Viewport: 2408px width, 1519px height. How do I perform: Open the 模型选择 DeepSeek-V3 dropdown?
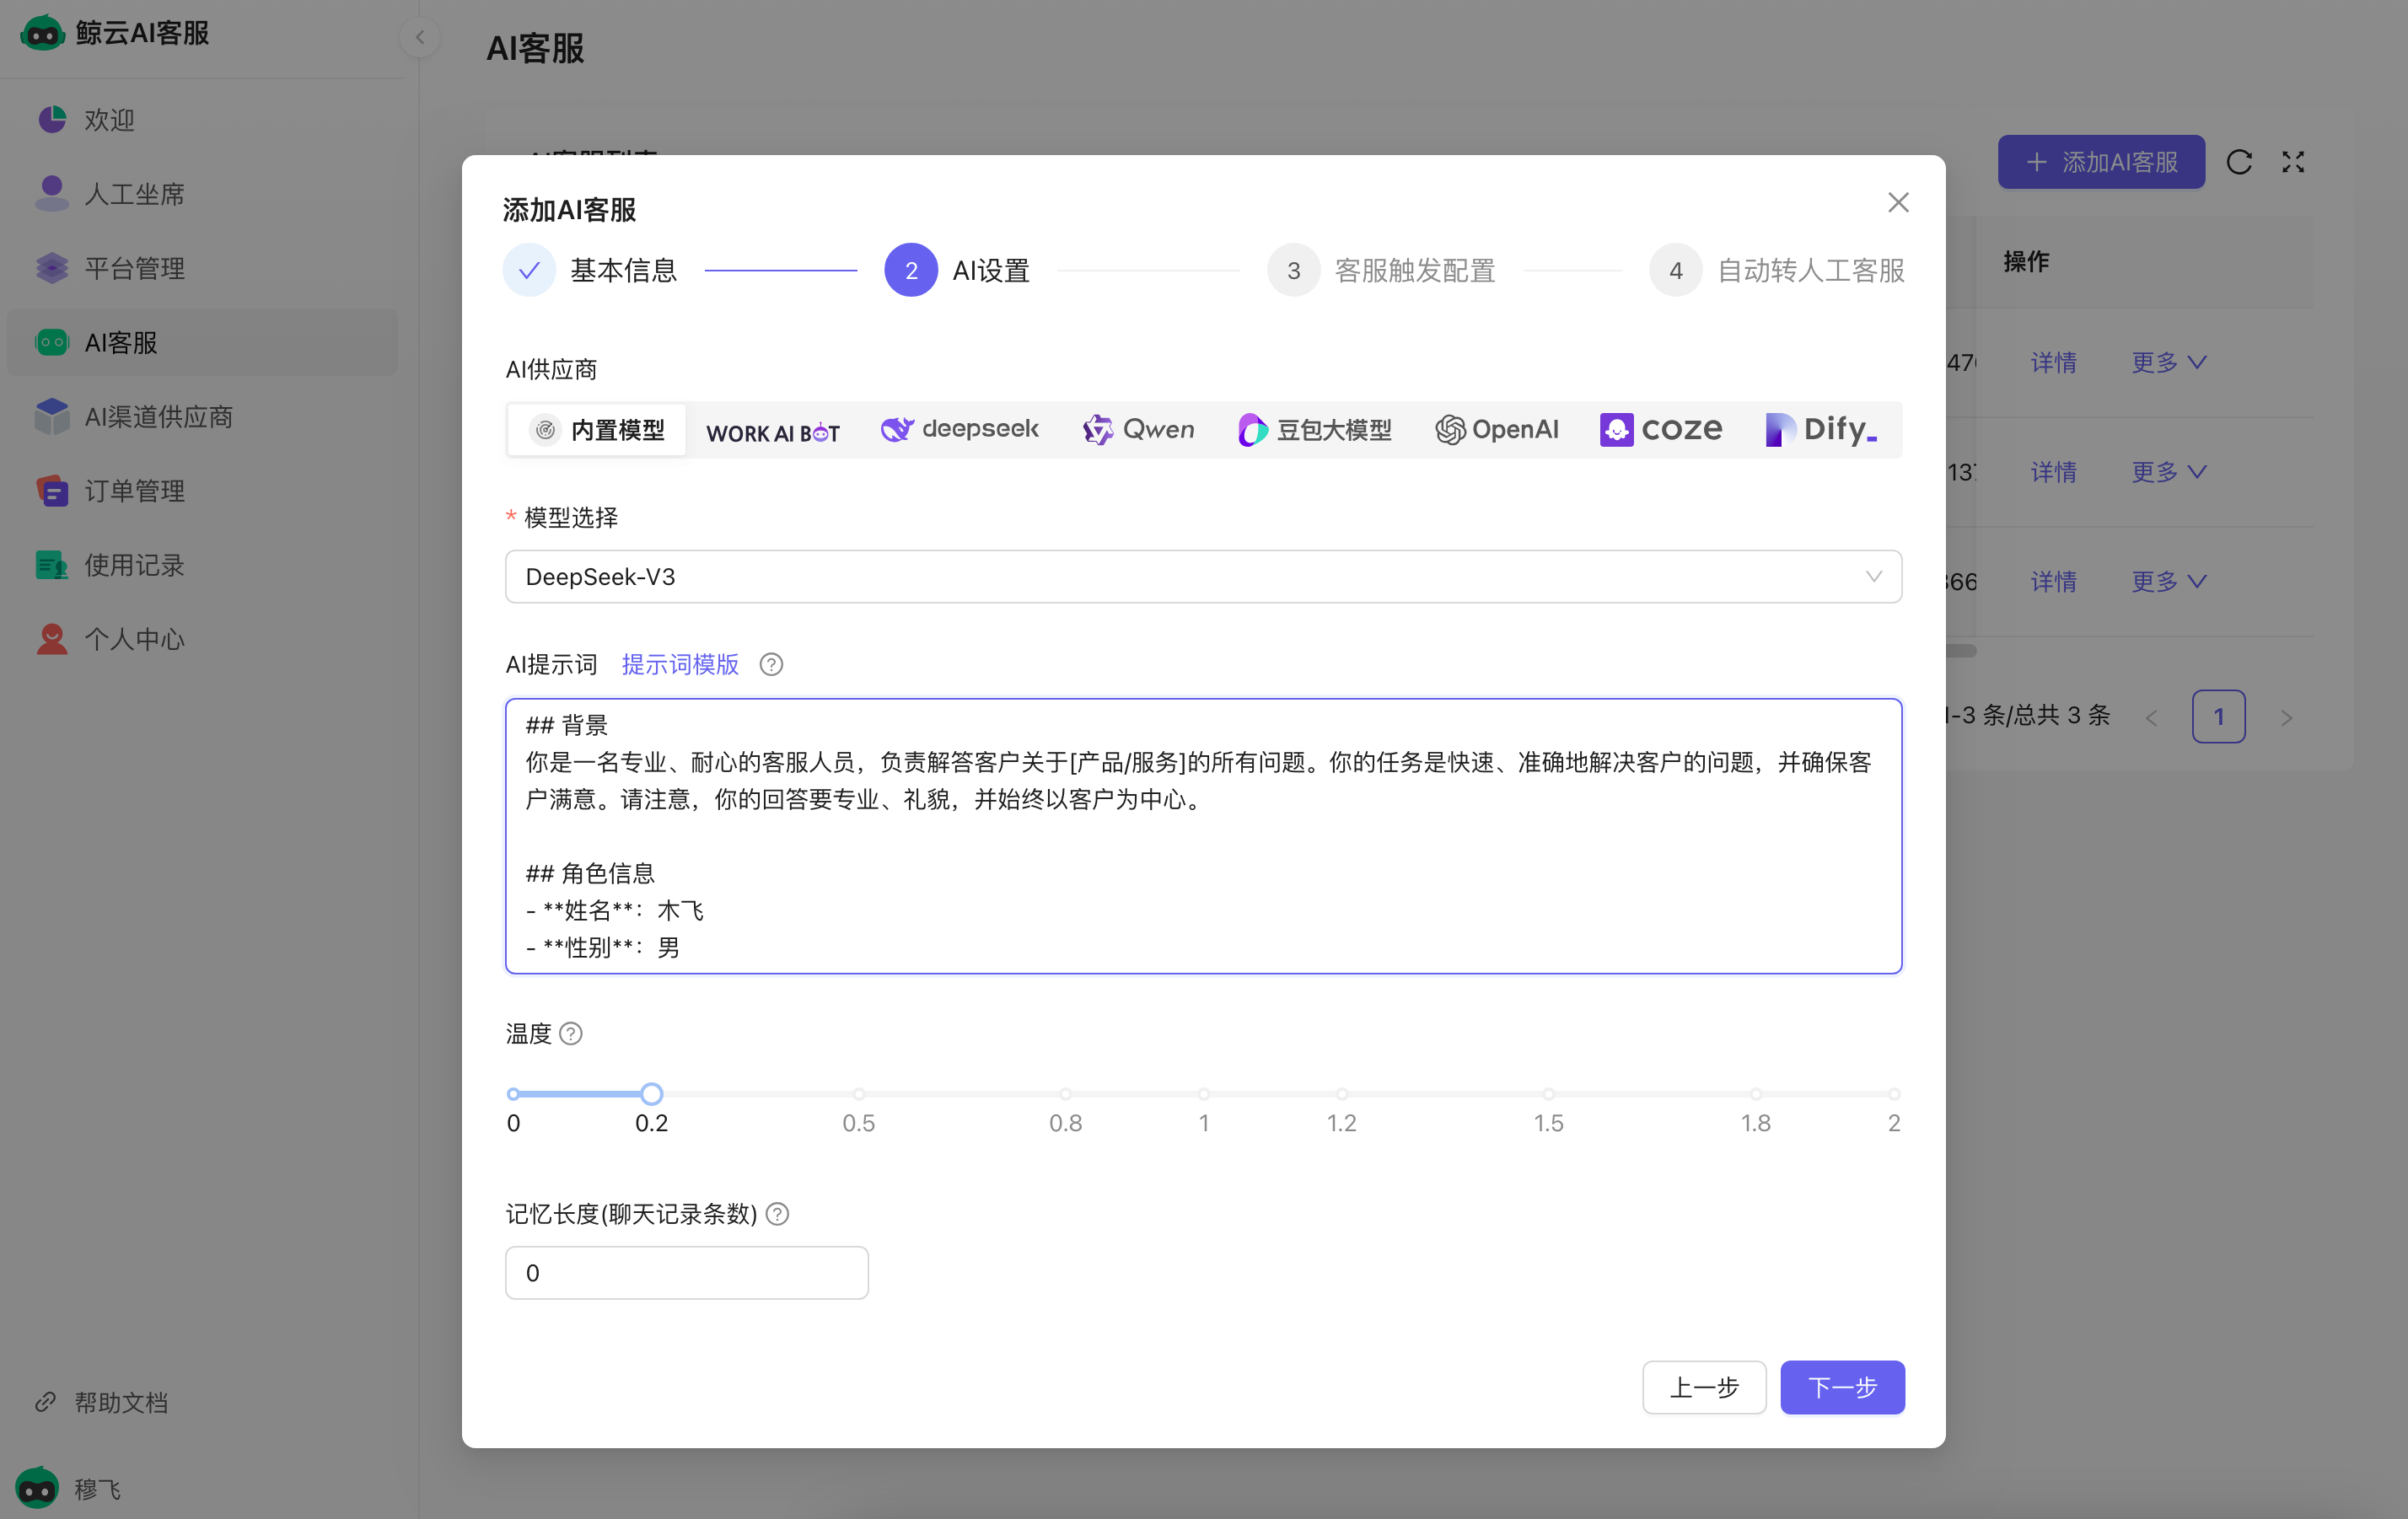click(x=1203, y=577)
